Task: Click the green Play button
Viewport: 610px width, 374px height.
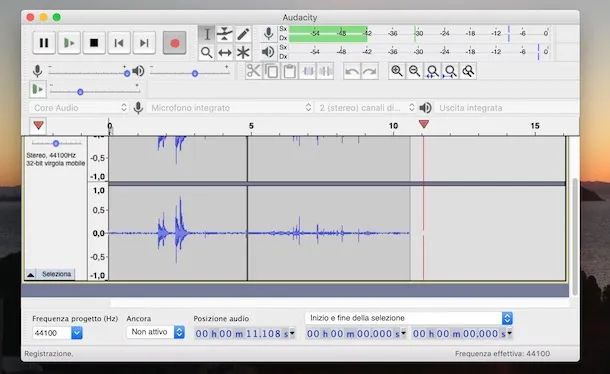Action: (x=69, y=43)
